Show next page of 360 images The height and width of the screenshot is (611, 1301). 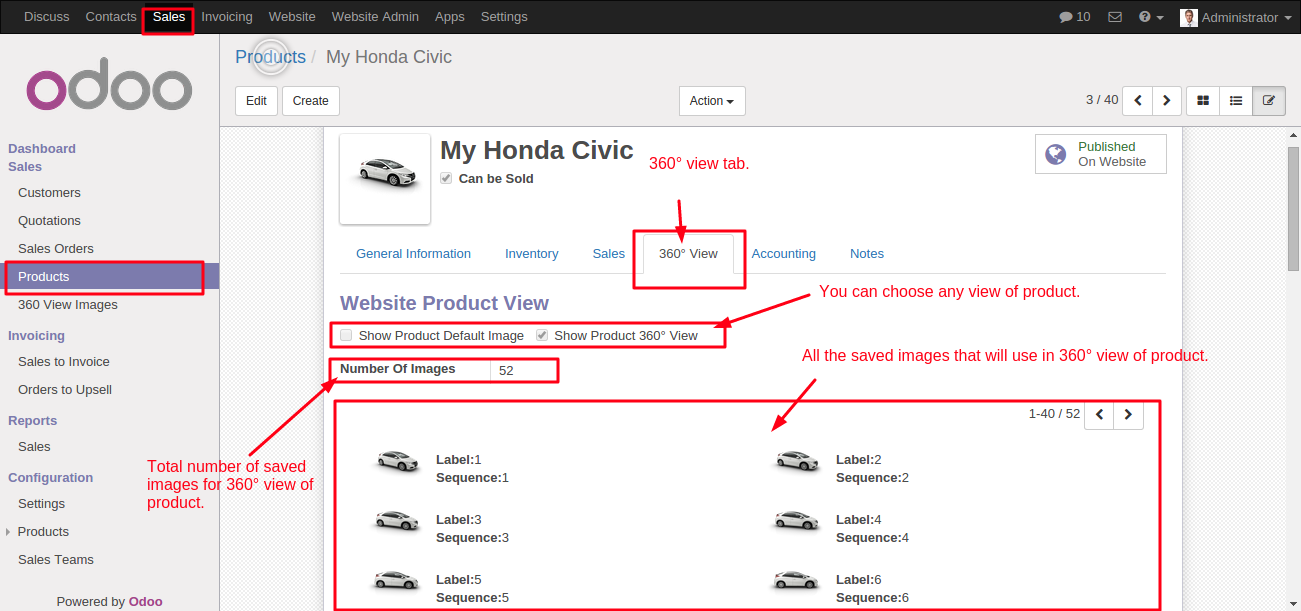point(1128,414)
